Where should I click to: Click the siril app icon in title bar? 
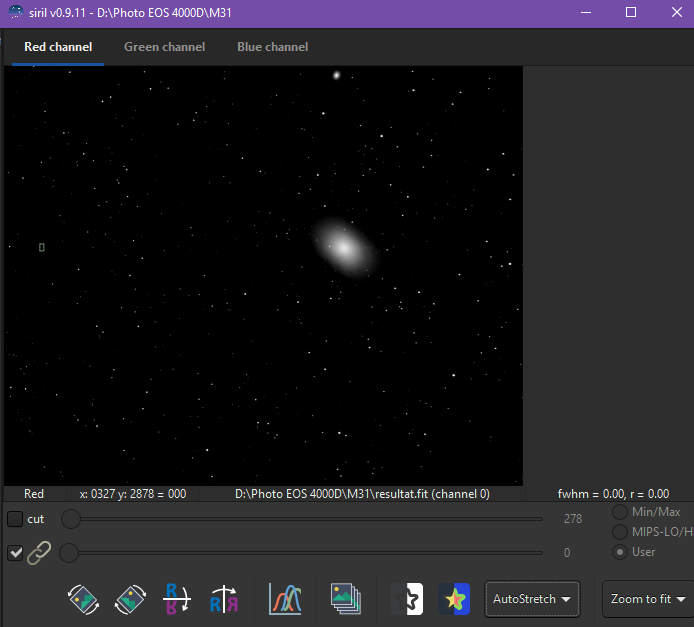coord(15,12)
